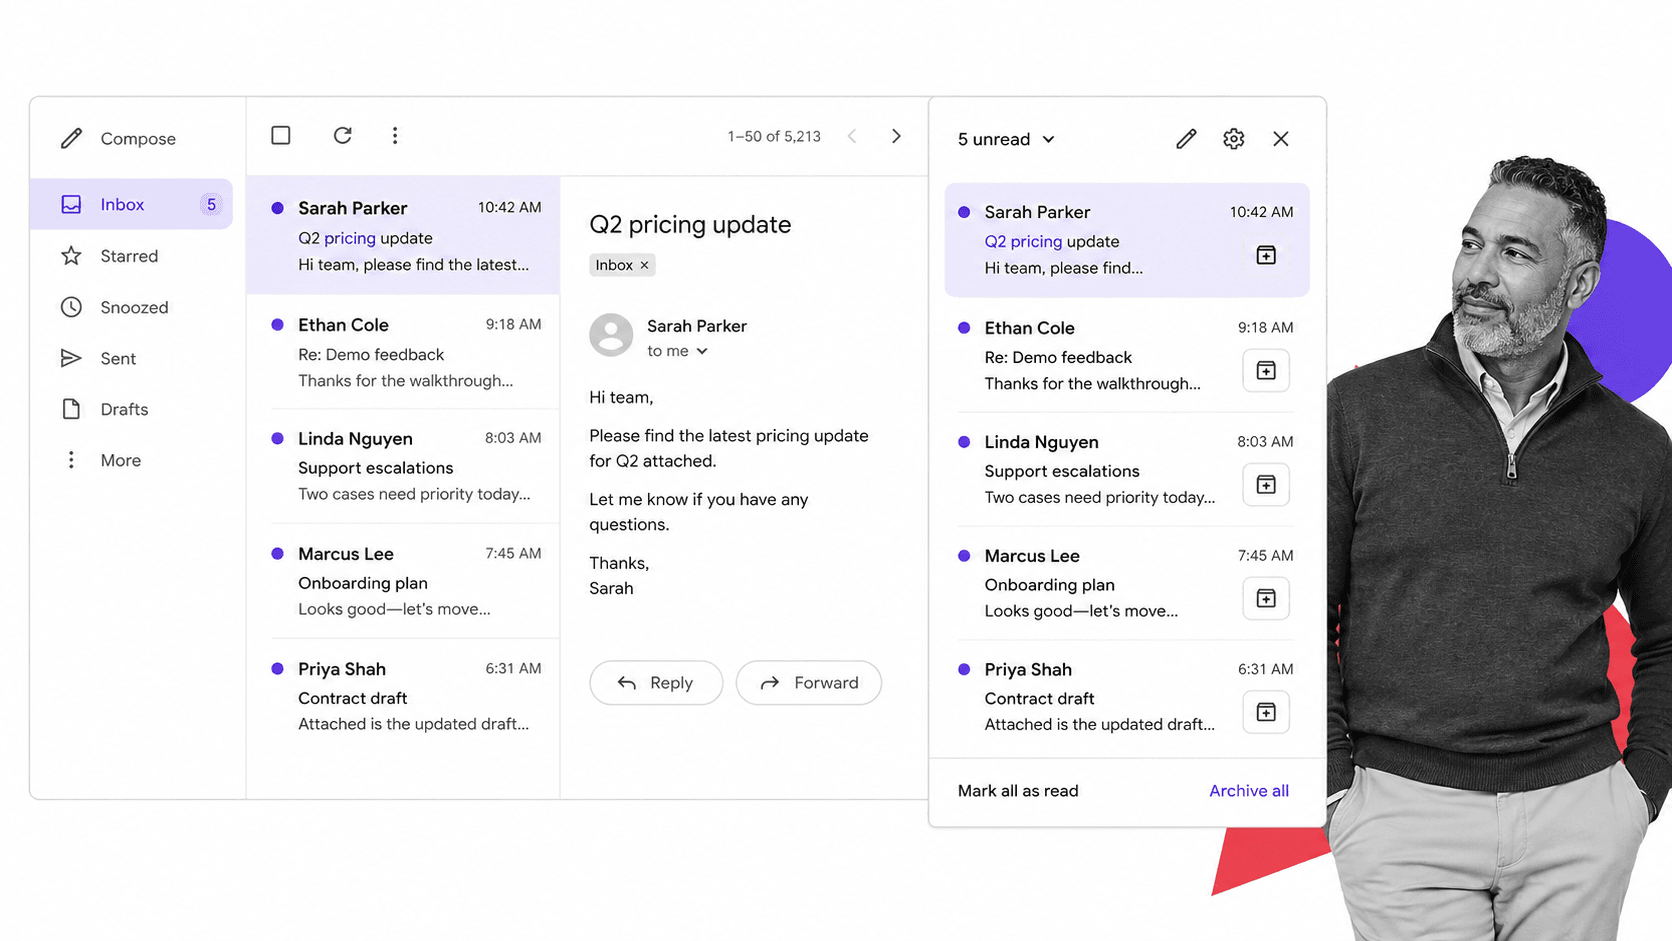The height and width of the screenshot is (941, 1672).
Task: Go to the next page of messages
Action: coord(896,136)
